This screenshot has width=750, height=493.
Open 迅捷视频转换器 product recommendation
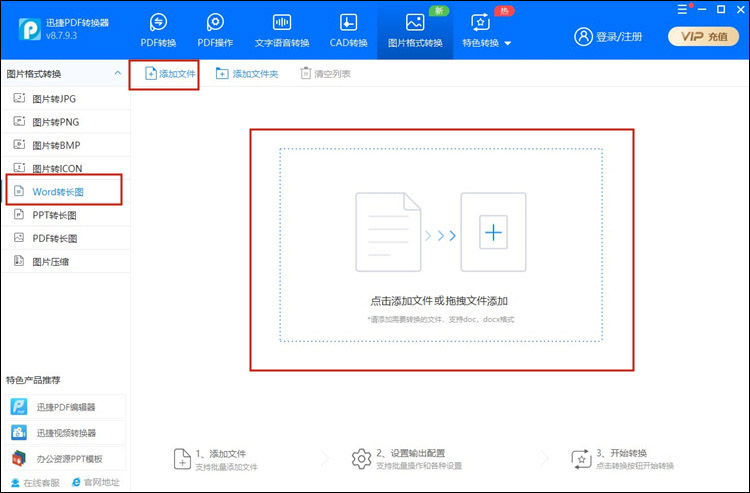66,433
